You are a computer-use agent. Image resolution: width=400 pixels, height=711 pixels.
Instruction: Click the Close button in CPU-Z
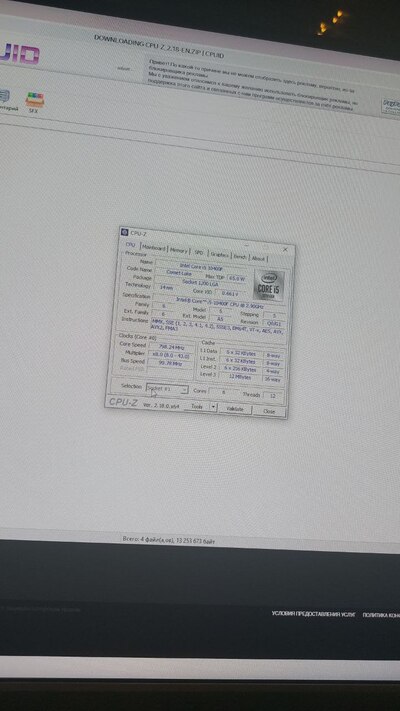[x=269, y=411]
